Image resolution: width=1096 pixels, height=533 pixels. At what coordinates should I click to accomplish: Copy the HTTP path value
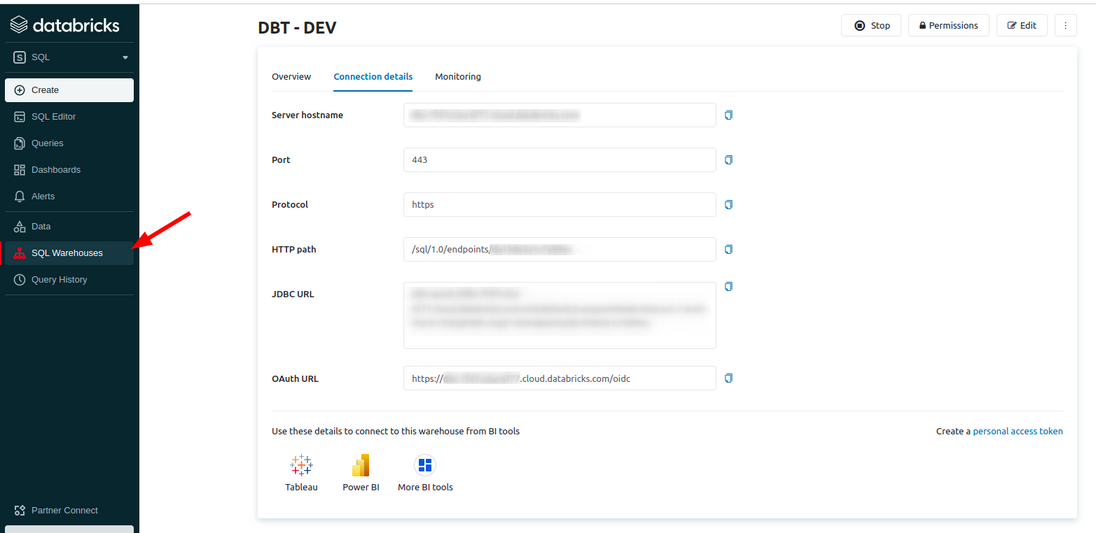pos(728,249)
